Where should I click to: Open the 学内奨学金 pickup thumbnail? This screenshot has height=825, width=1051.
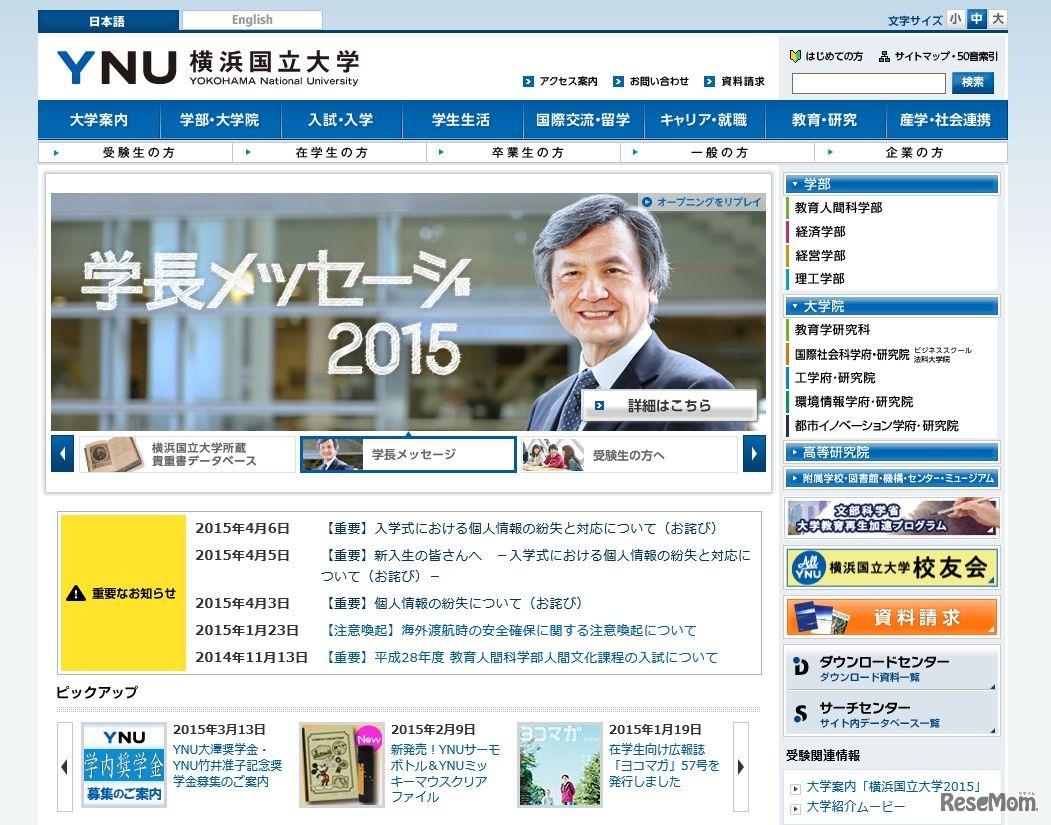(x=124, y=765)
